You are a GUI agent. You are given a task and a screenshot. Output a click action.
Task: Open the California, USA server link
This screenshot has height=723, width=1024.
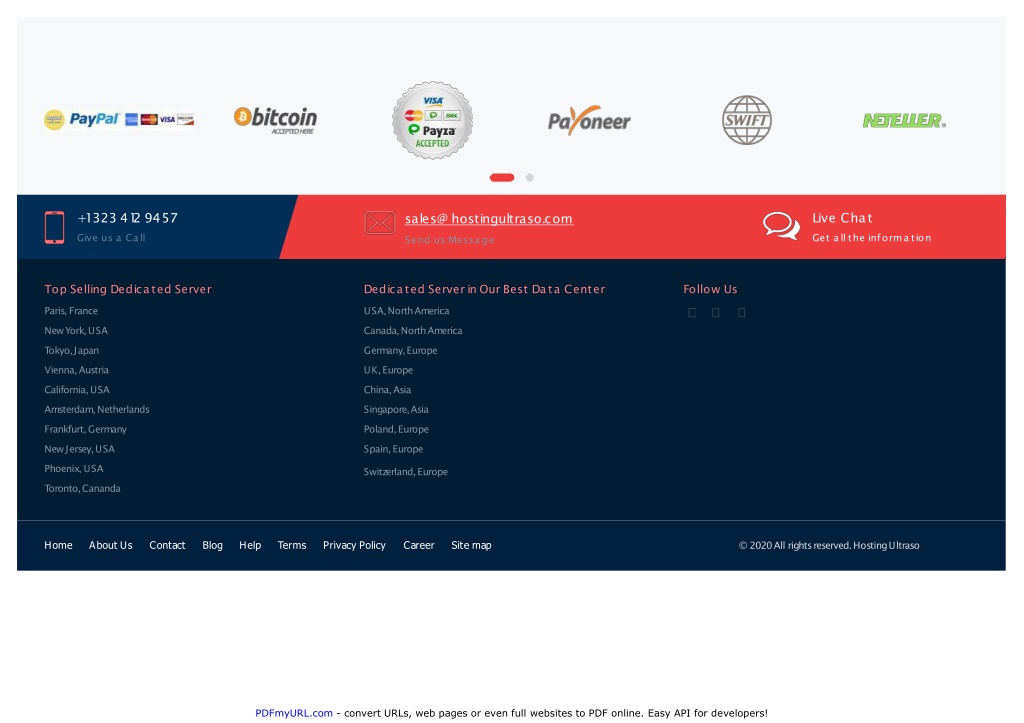point(77,390)
